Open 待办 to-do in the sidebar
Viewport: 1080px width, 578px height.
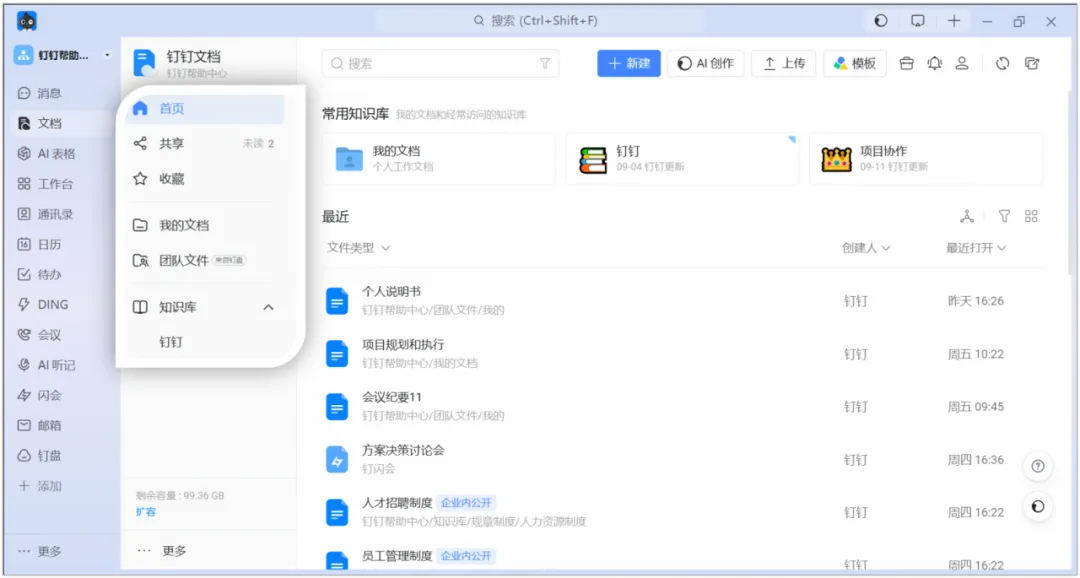coord(40,274)
